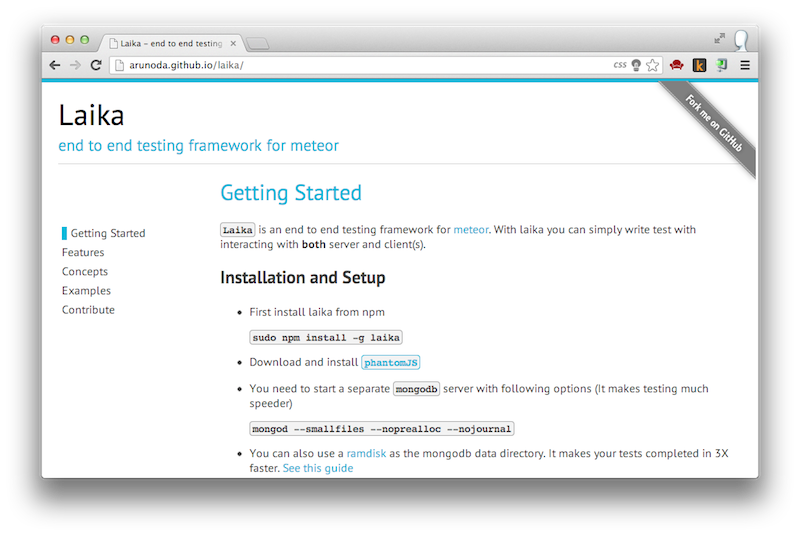
Task: Go back using the browser back arrow
Action: tap(55, 65)
